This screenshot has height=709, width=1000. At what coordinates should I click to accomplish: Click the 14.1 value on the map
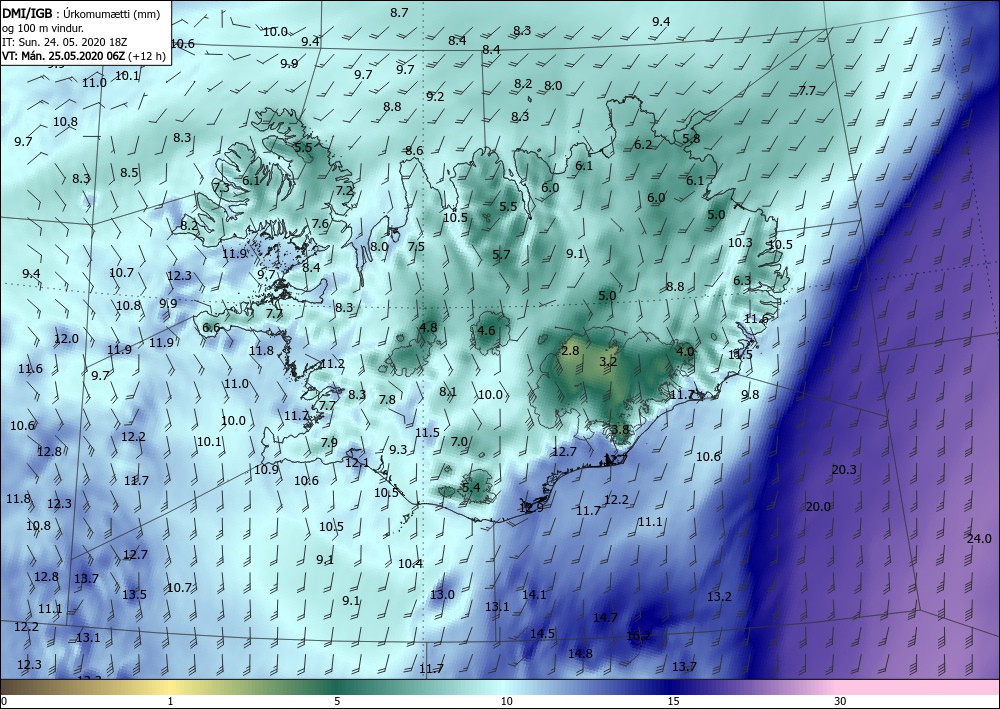pos(534,595)
